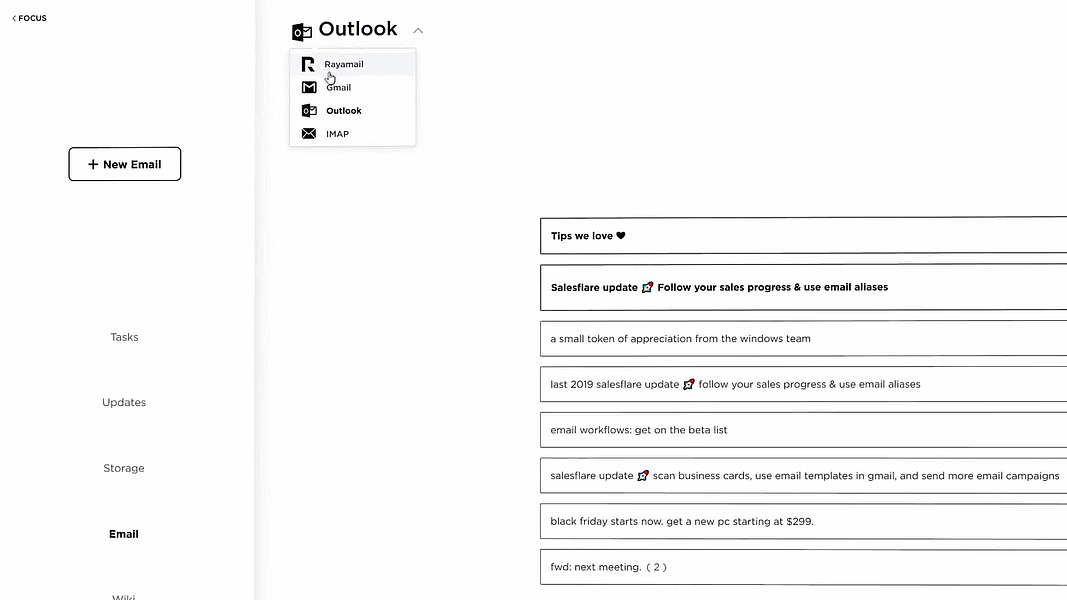
Task: Open the Tasks section in sidebar
Action: 125,337
